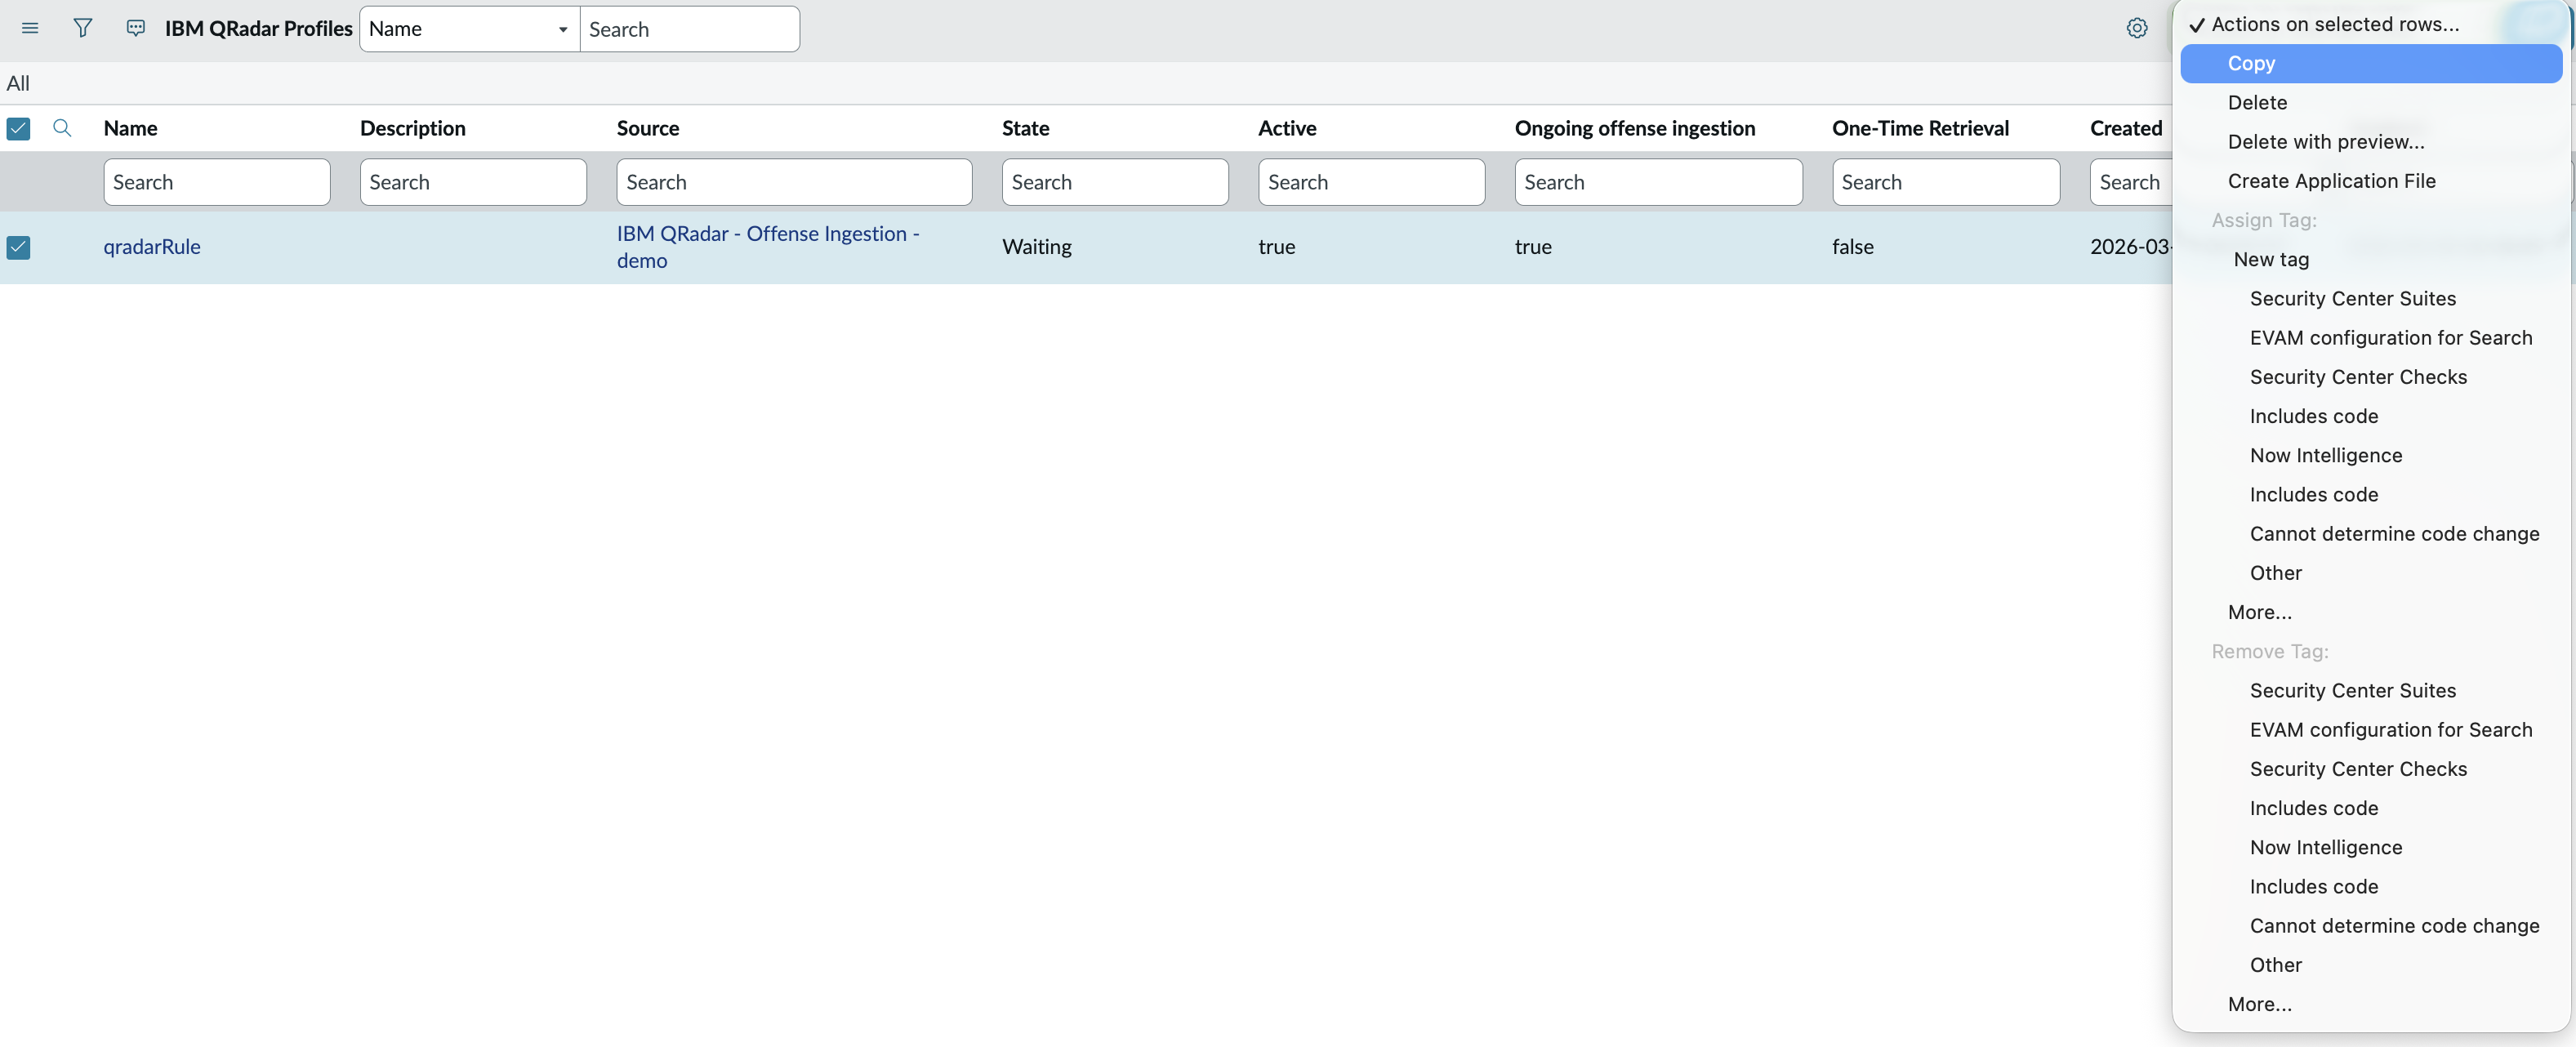Open the qradarRule record link
Screen dimensions: 2576x1047
tap(152, 247)
